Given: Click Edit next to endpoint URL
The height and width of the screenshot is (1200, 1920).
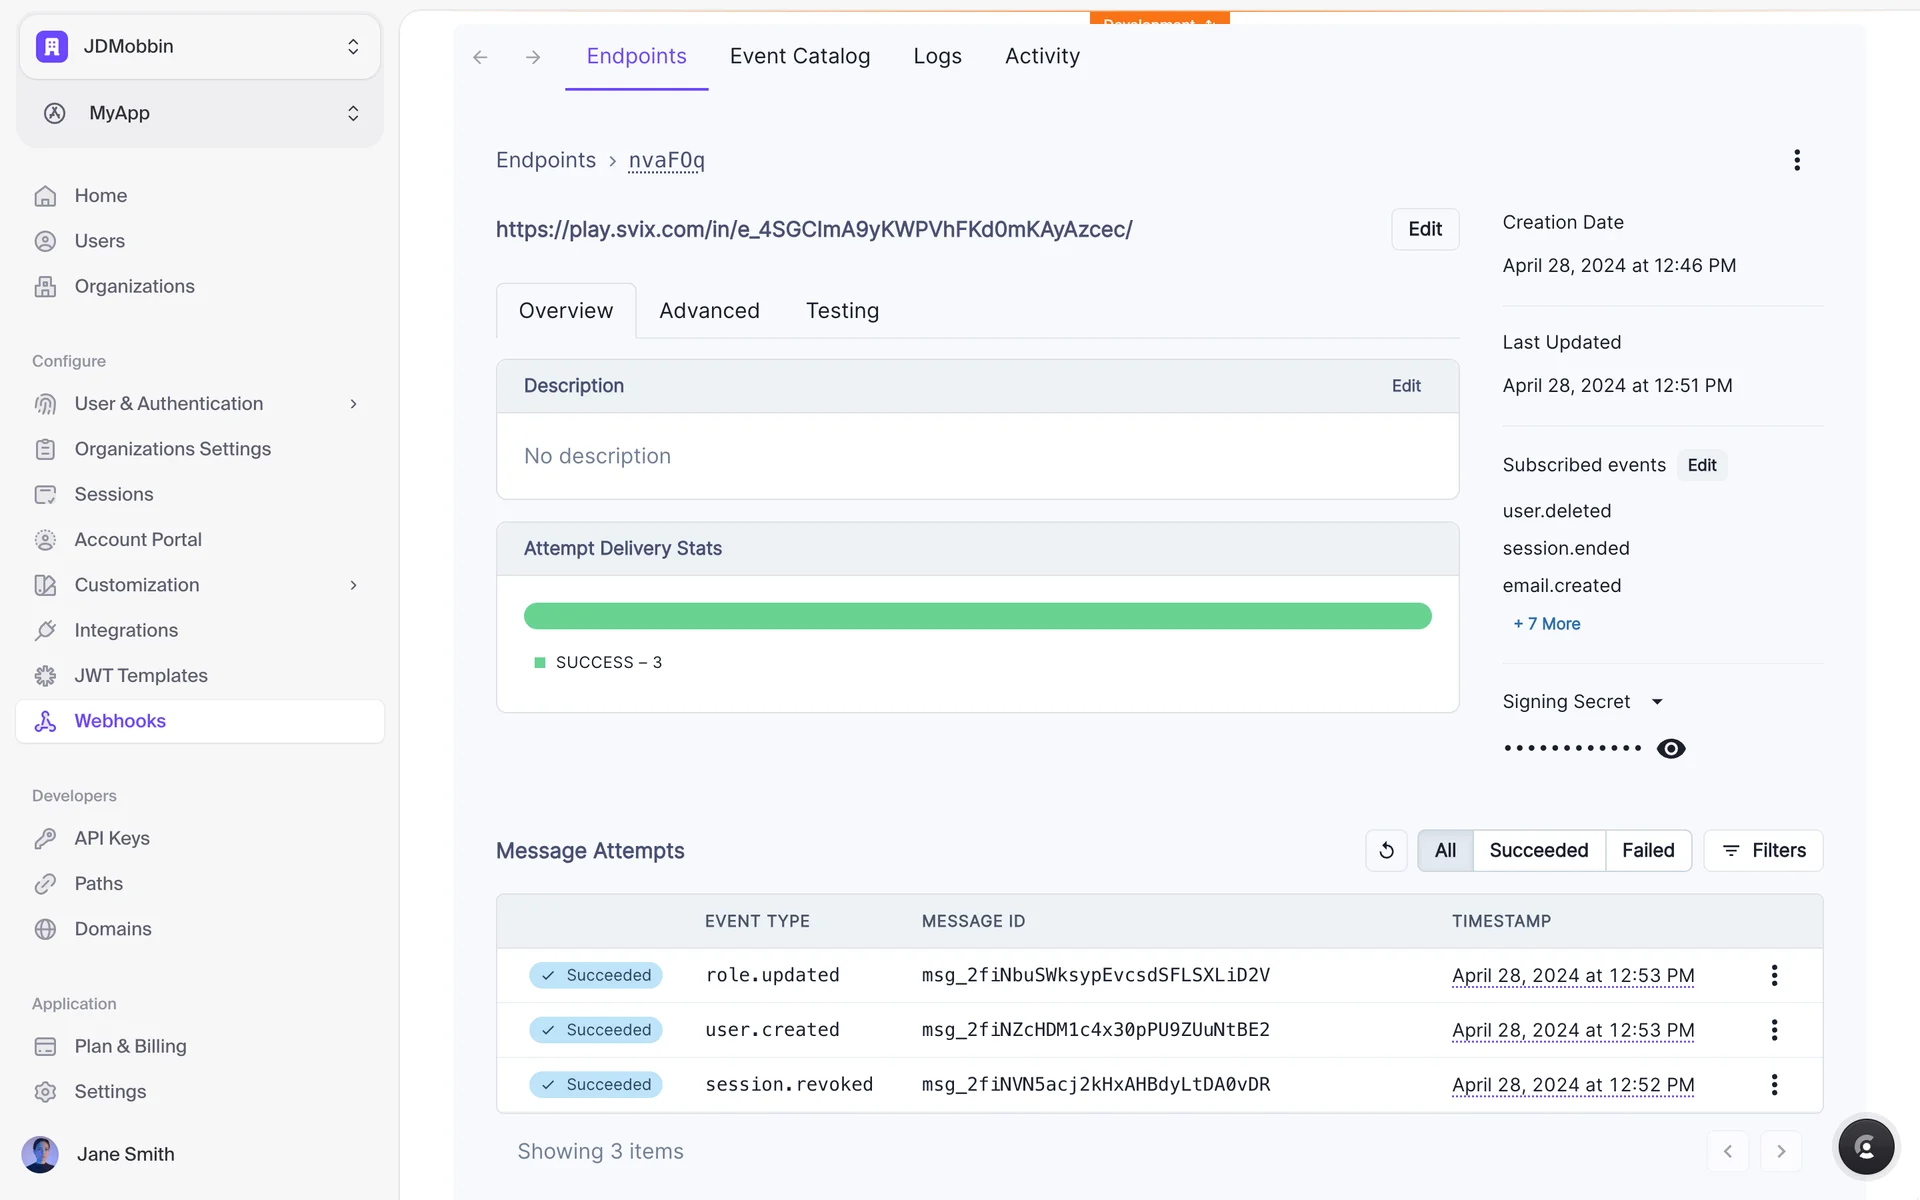Looking at the screenshot, I should (1424, 229).
